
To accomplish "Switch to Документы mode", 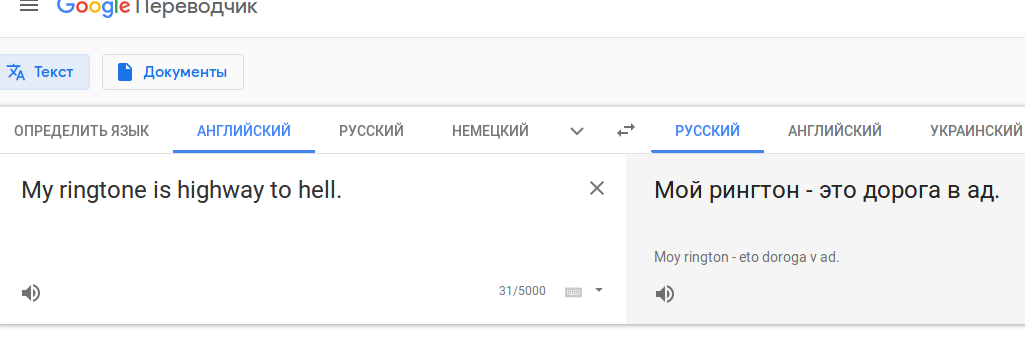I will click(x=173, y=72).
